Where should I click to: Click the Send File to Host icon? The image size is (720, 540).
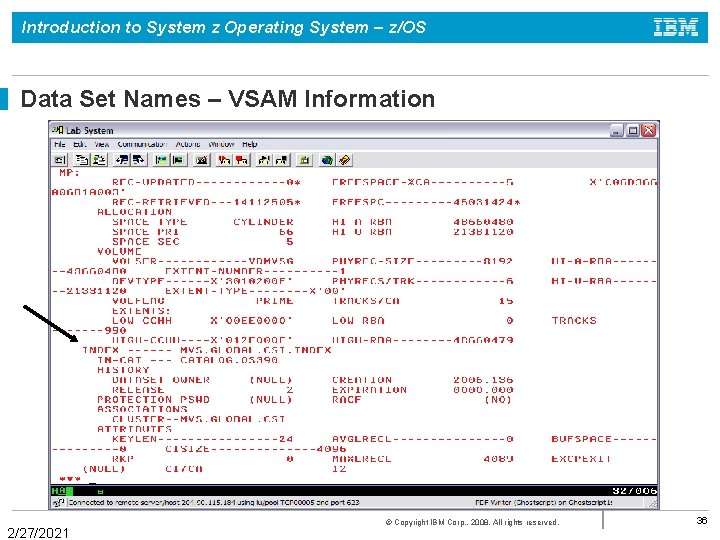coord(122,160)
